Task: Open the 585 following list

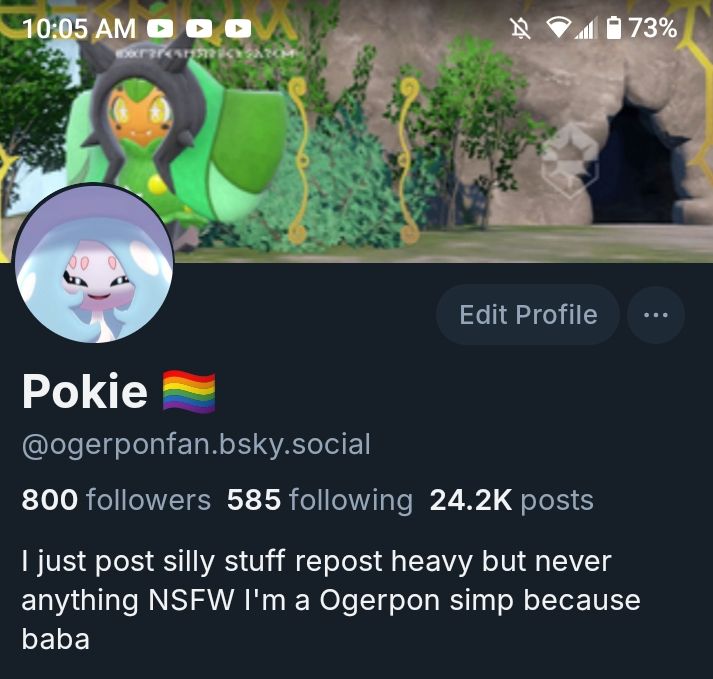Action: [320, 500]
